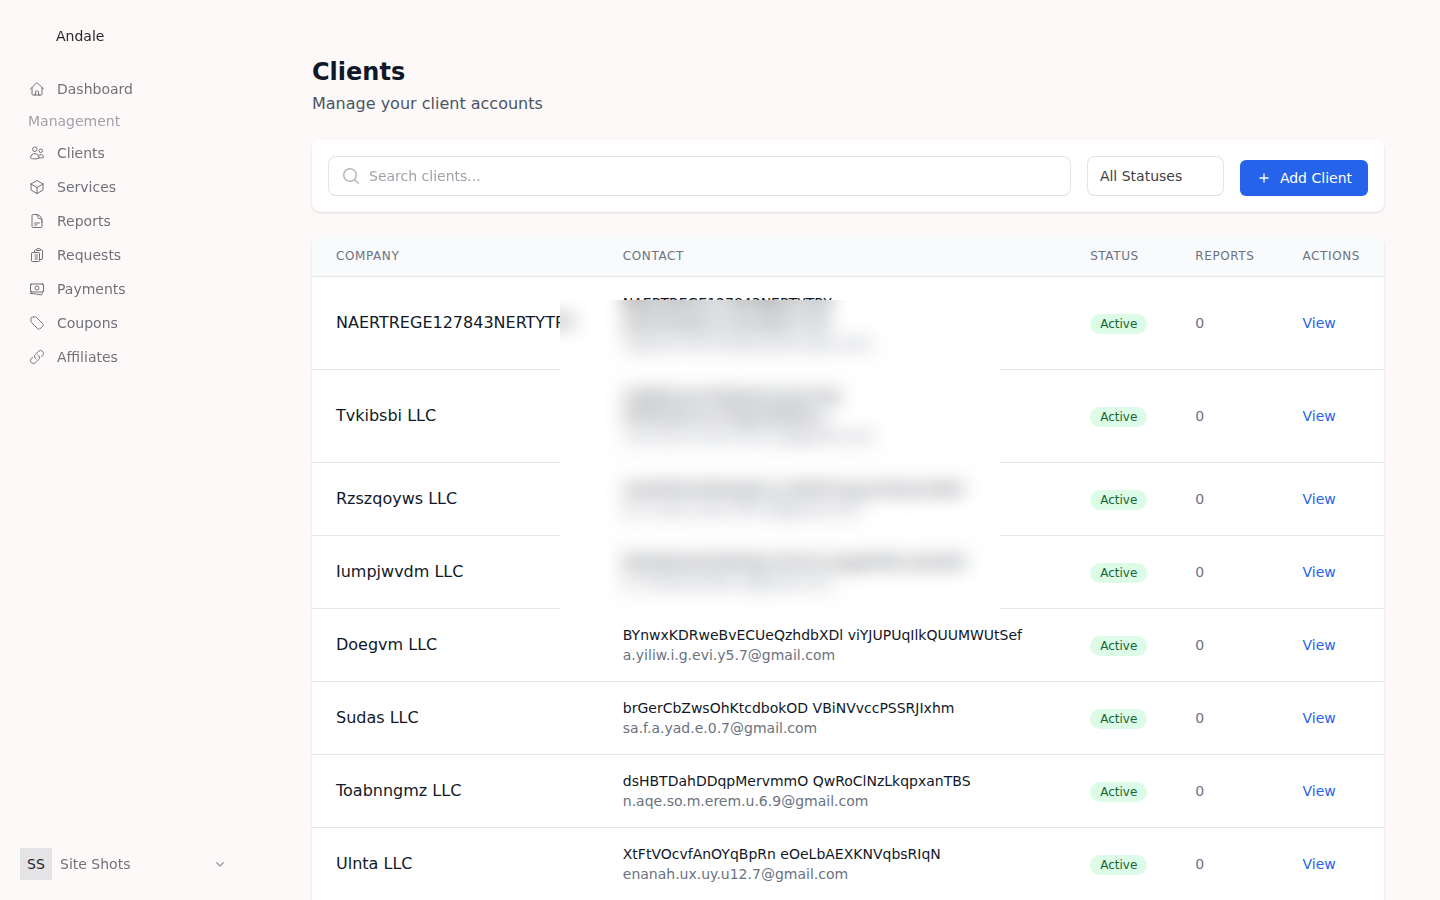The image size is (1440, 900).
Task: Click the Requests clipboard icon
Action: coord(37,255)
